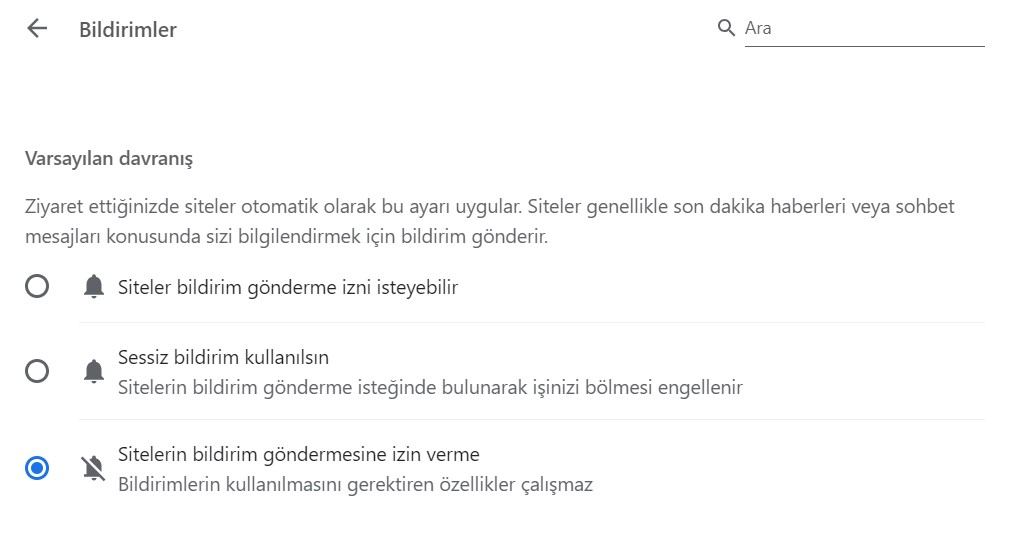Viewport: 1010px width, 533px height.
Task: Click subtitle 'Sitelerin bildirim gönderme isteğinde bulunarak'
Action: (x=430, y=387)
